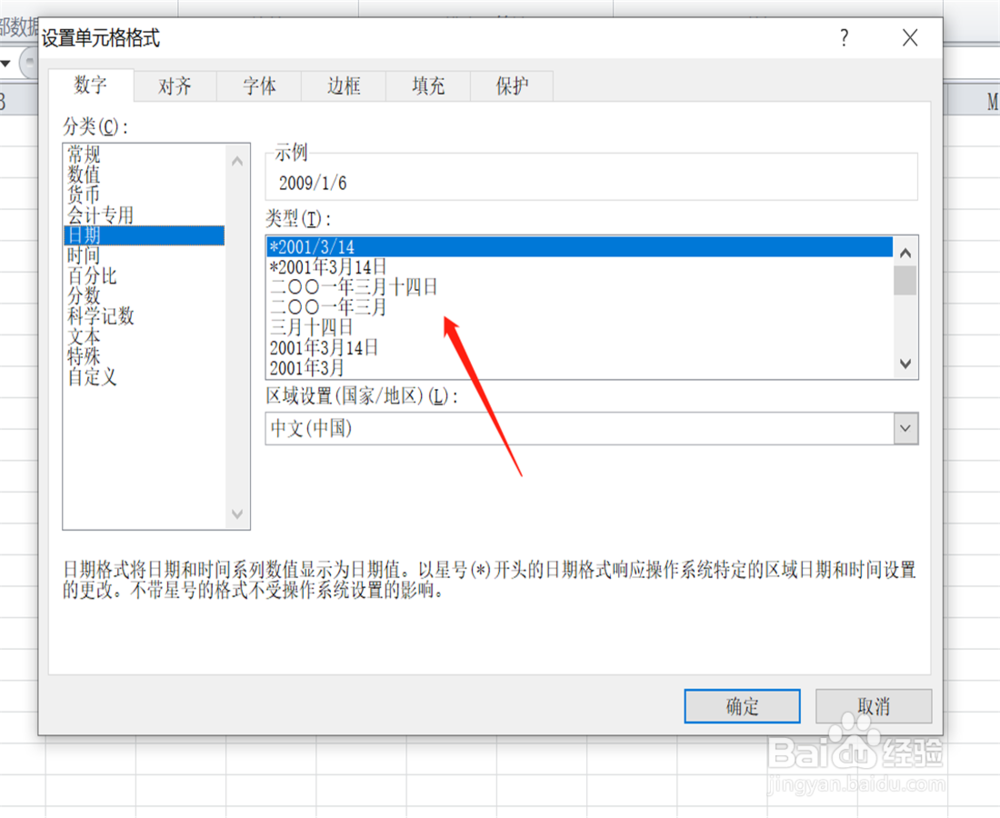Select 常规 category
Image resolution: width=1000 pixels, height=818 pixels.
click(x=144, y=154)
